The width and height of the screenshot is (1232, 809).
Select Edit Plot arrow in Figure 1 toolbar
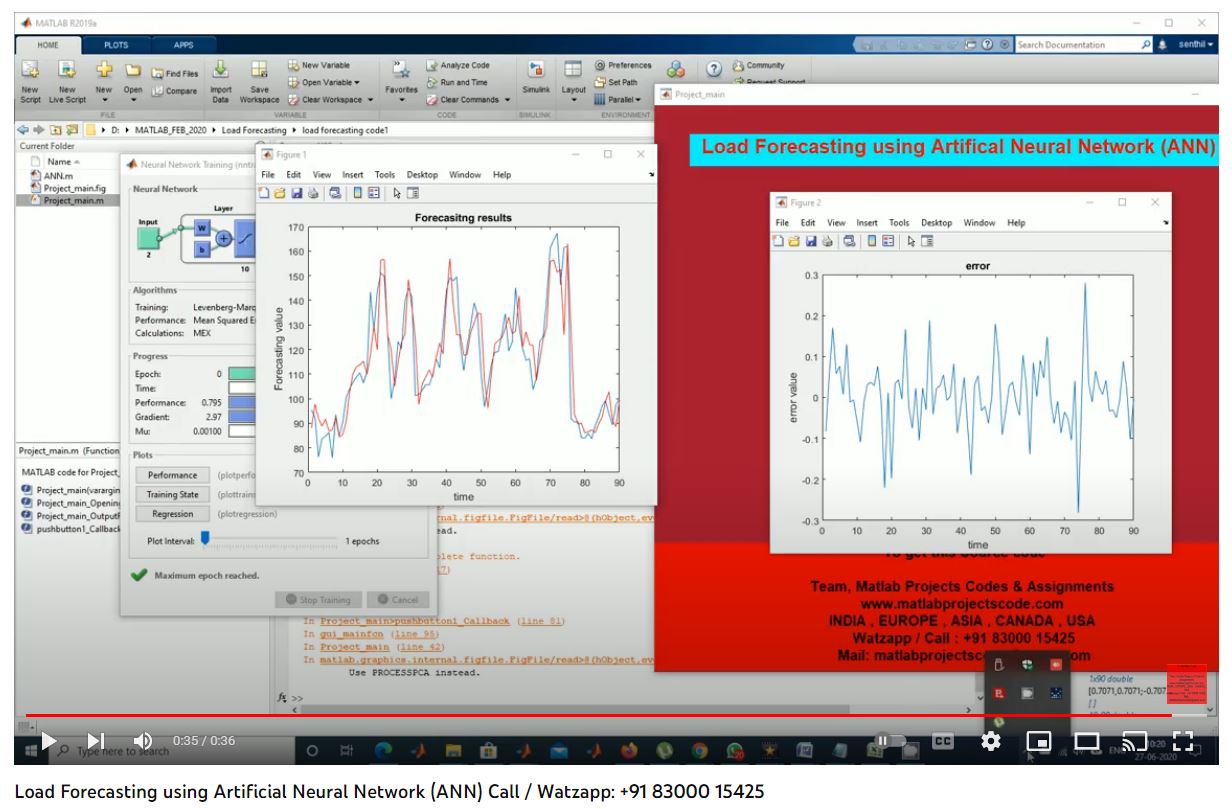coord(397,193)
